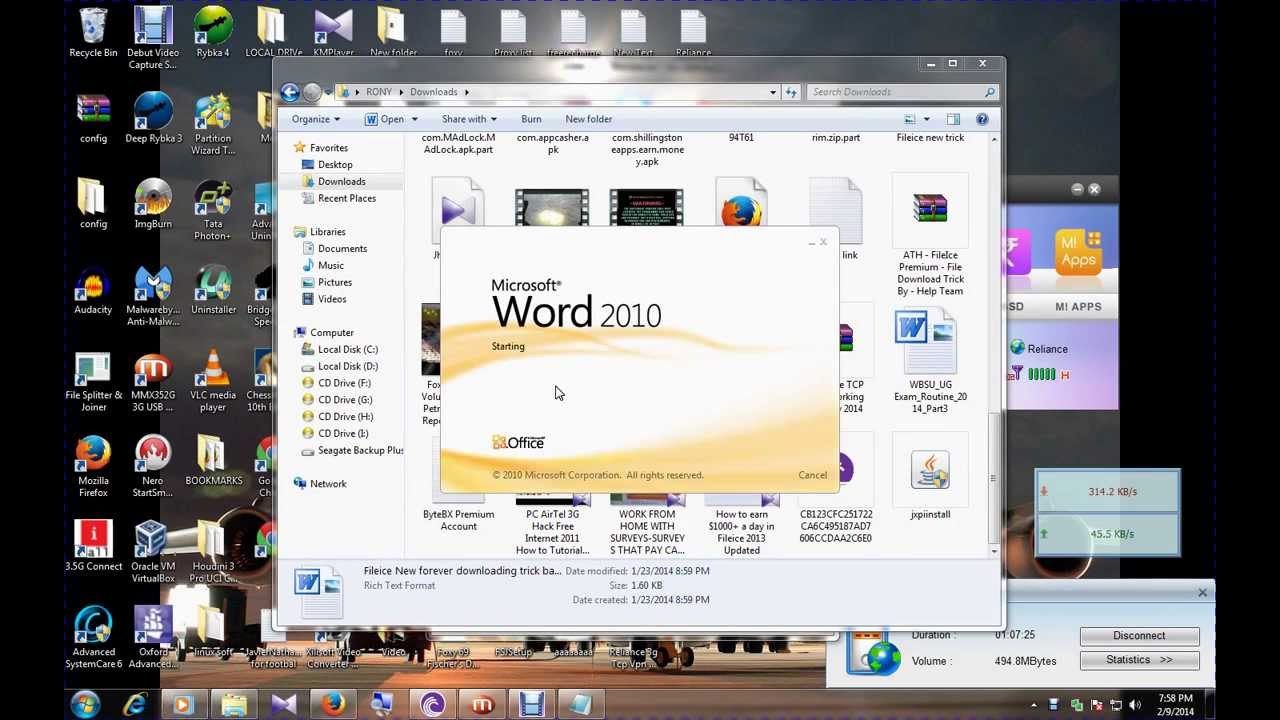Open the Windows Start menu

tap(85, 704)
